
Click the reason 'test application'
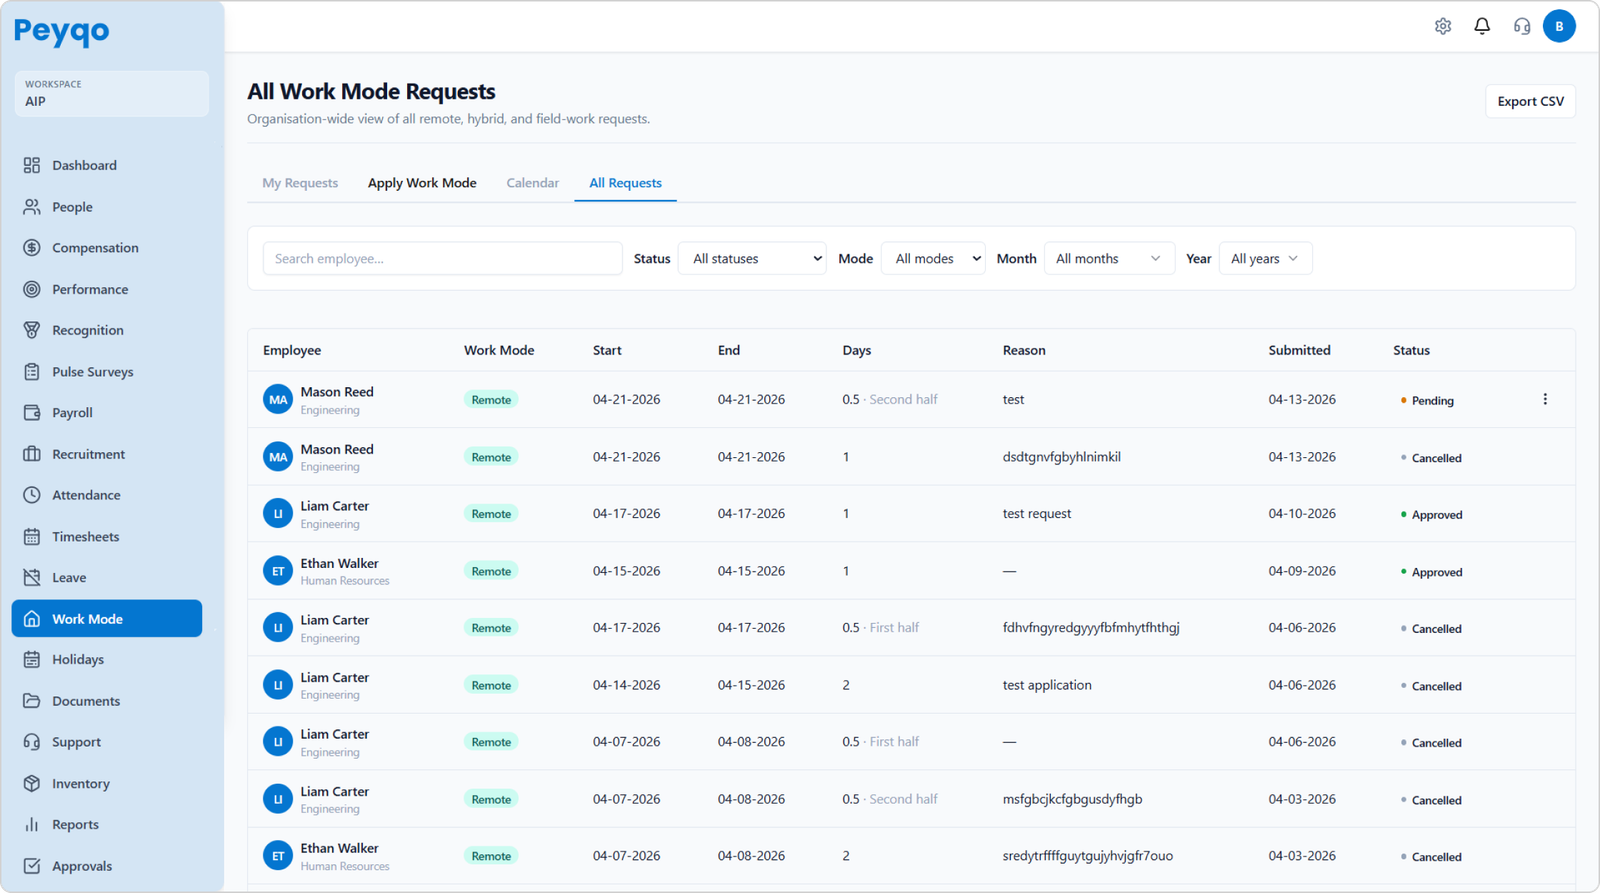[x=1047, y=685]
